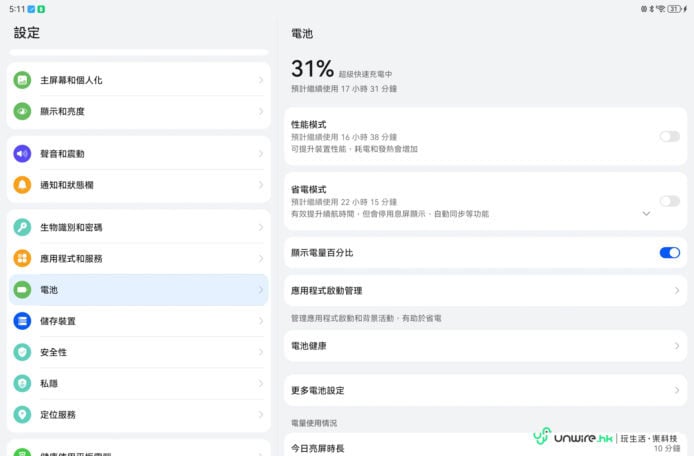Click the 主屏幕和個人化 picture icon
694x456 pixels.
22,80
